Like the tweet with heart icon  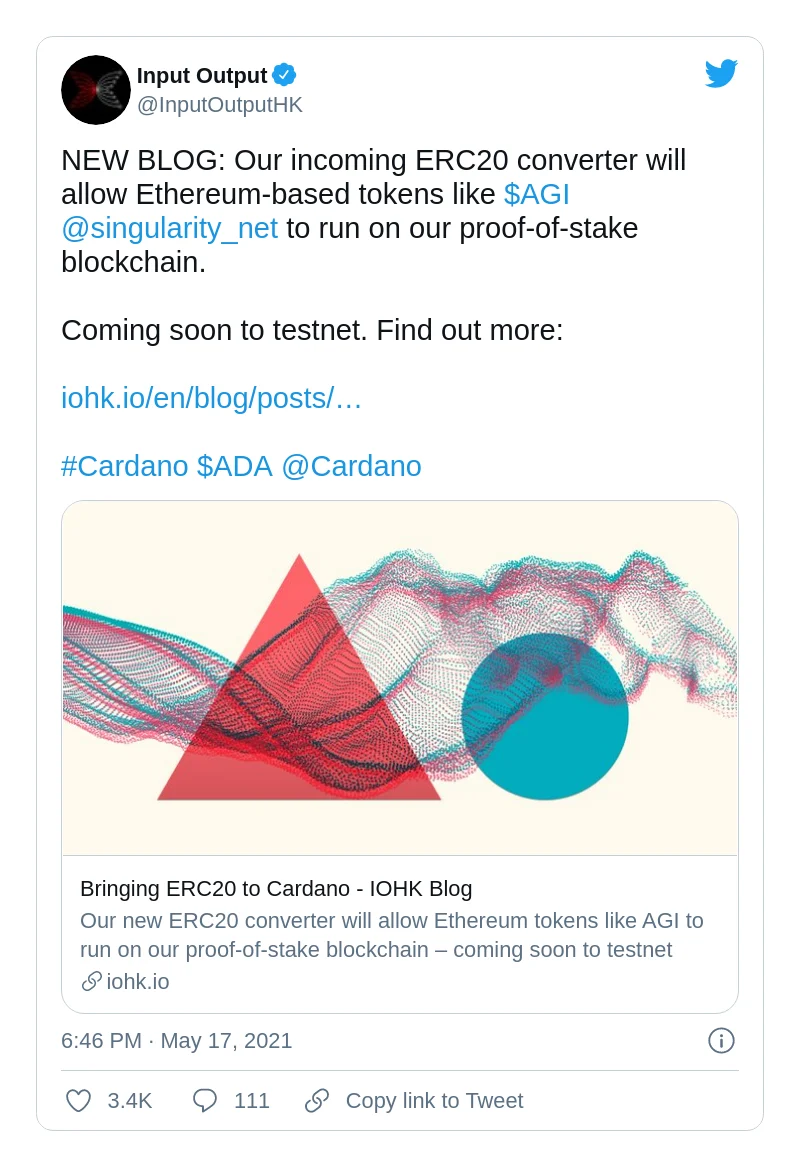pos(79,1101)
